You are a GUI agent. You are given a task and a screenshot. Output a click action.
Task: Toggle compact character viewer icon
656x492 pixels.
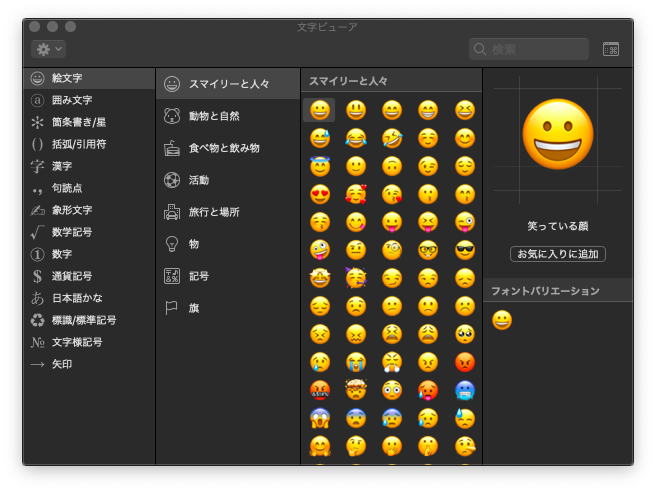pyautogui.click(x=610, y=49)
